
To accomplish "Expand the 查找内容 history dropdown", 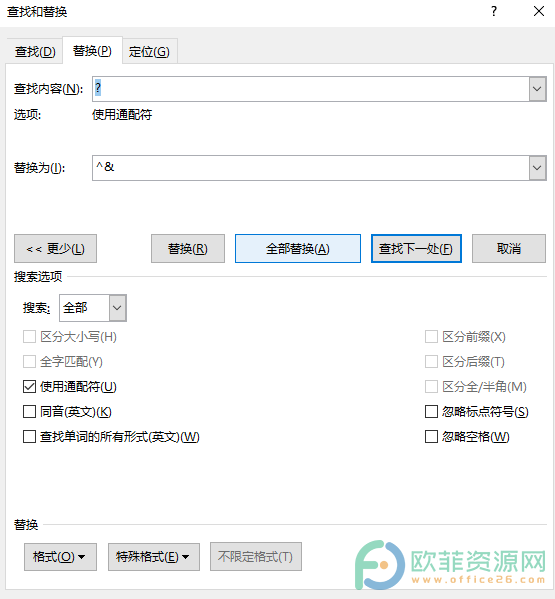I will 537,89.
